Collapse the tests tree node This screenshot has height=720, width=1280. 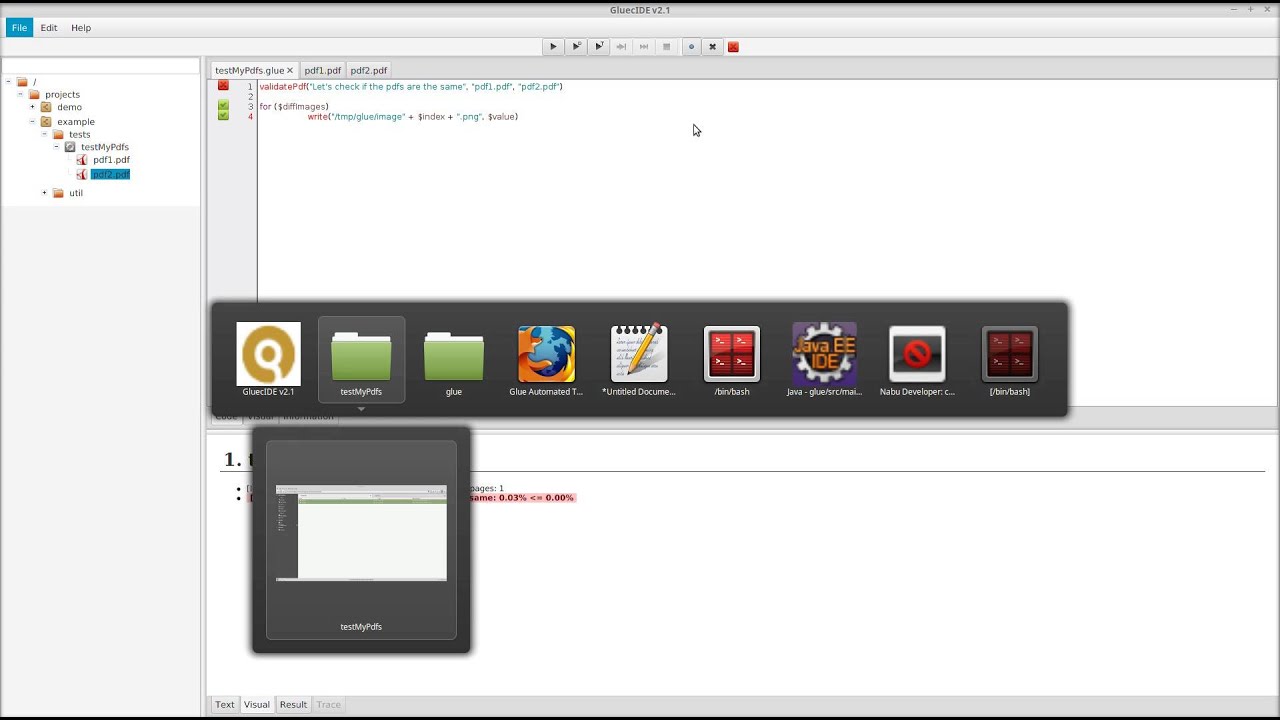click(44, 134)
